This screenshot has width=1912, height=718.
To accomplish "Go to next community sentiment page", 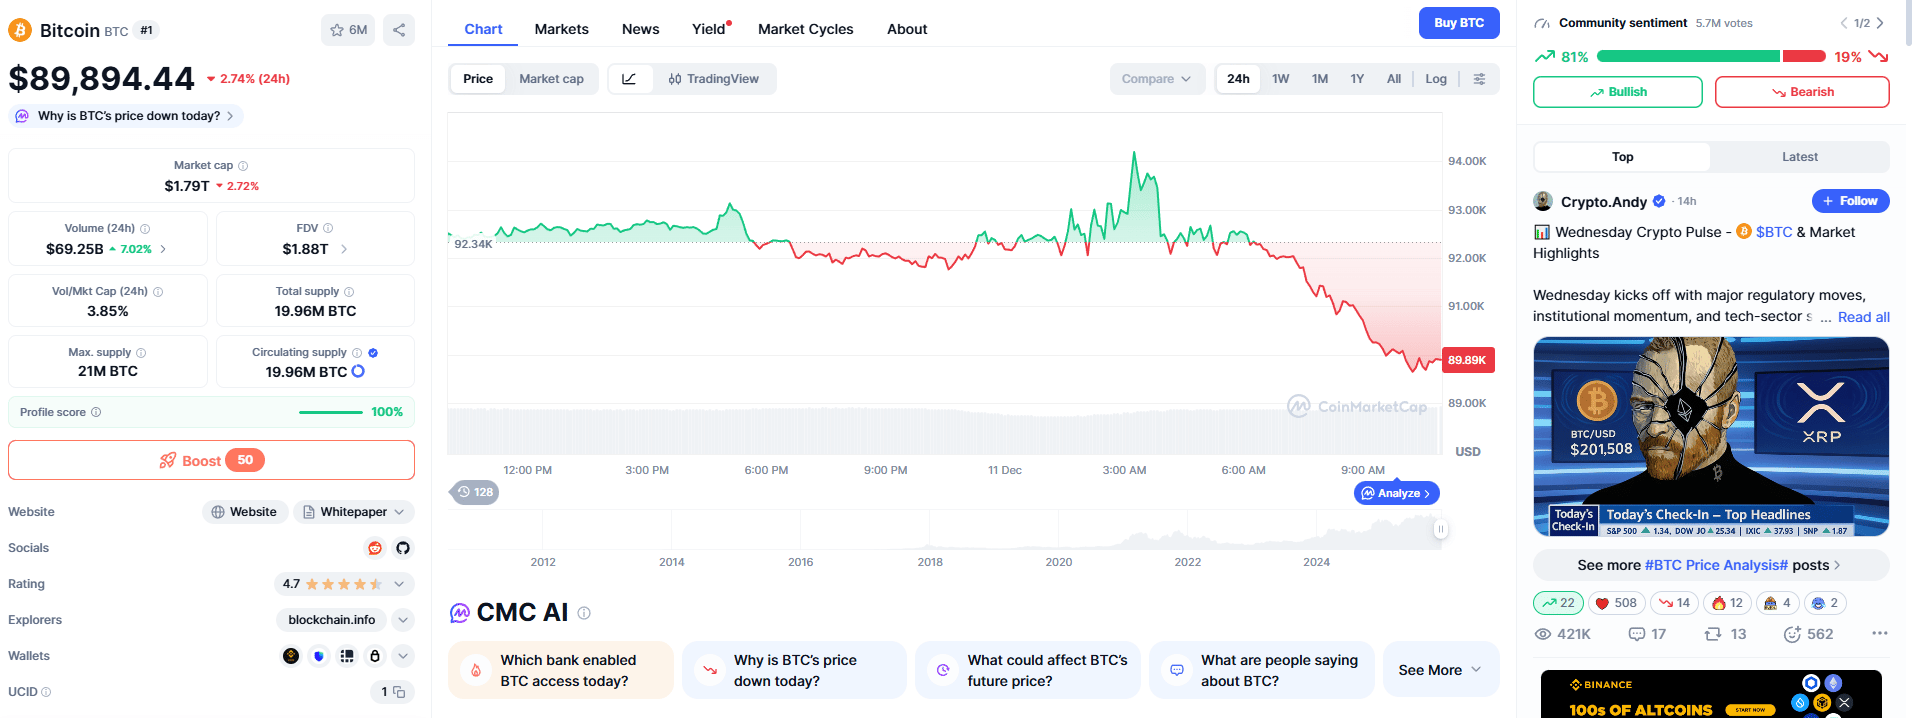I will [x=1880, y=23].
